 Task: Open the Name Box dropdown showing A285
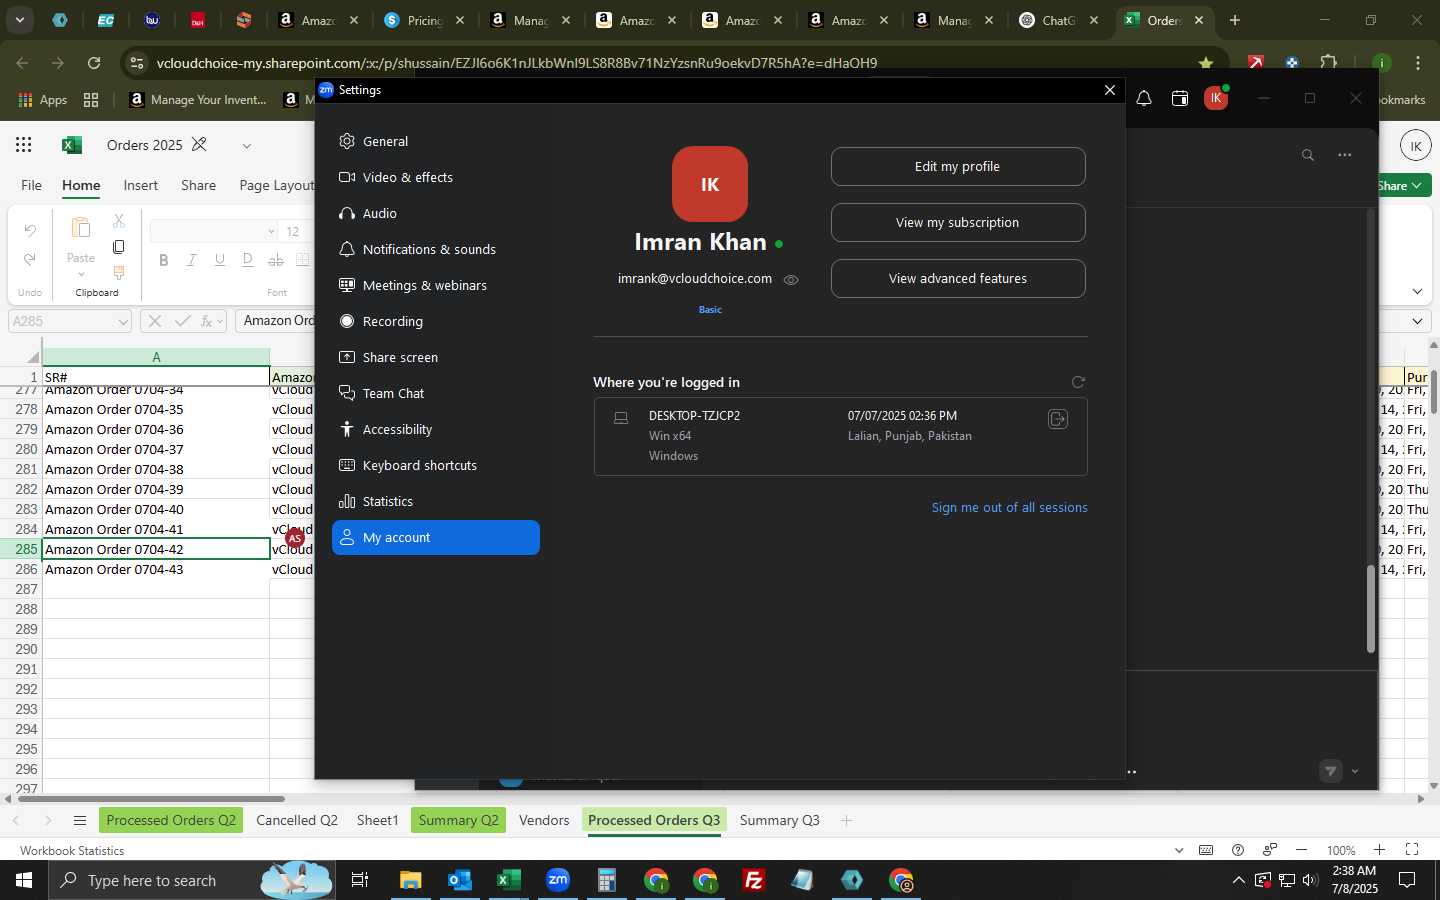tap(123, 322)
